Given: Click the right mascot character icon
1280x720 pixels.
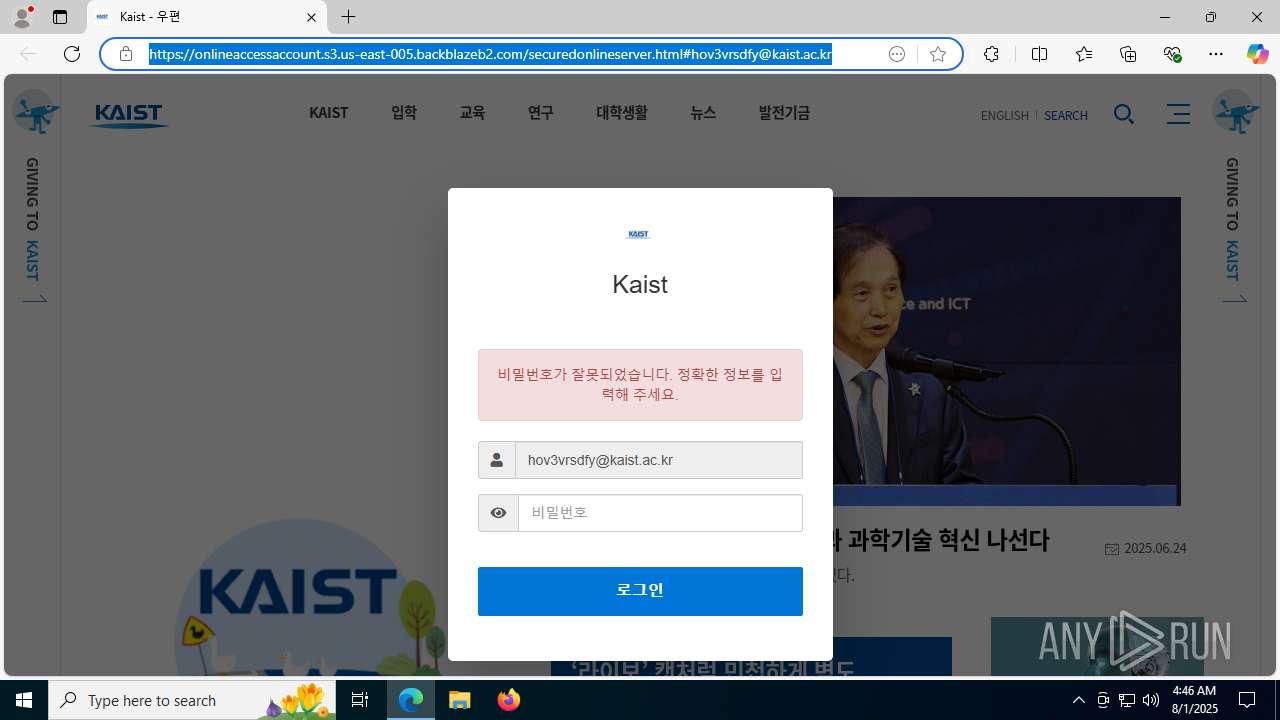Looking at the screenshot, I should pos(1236,111).
